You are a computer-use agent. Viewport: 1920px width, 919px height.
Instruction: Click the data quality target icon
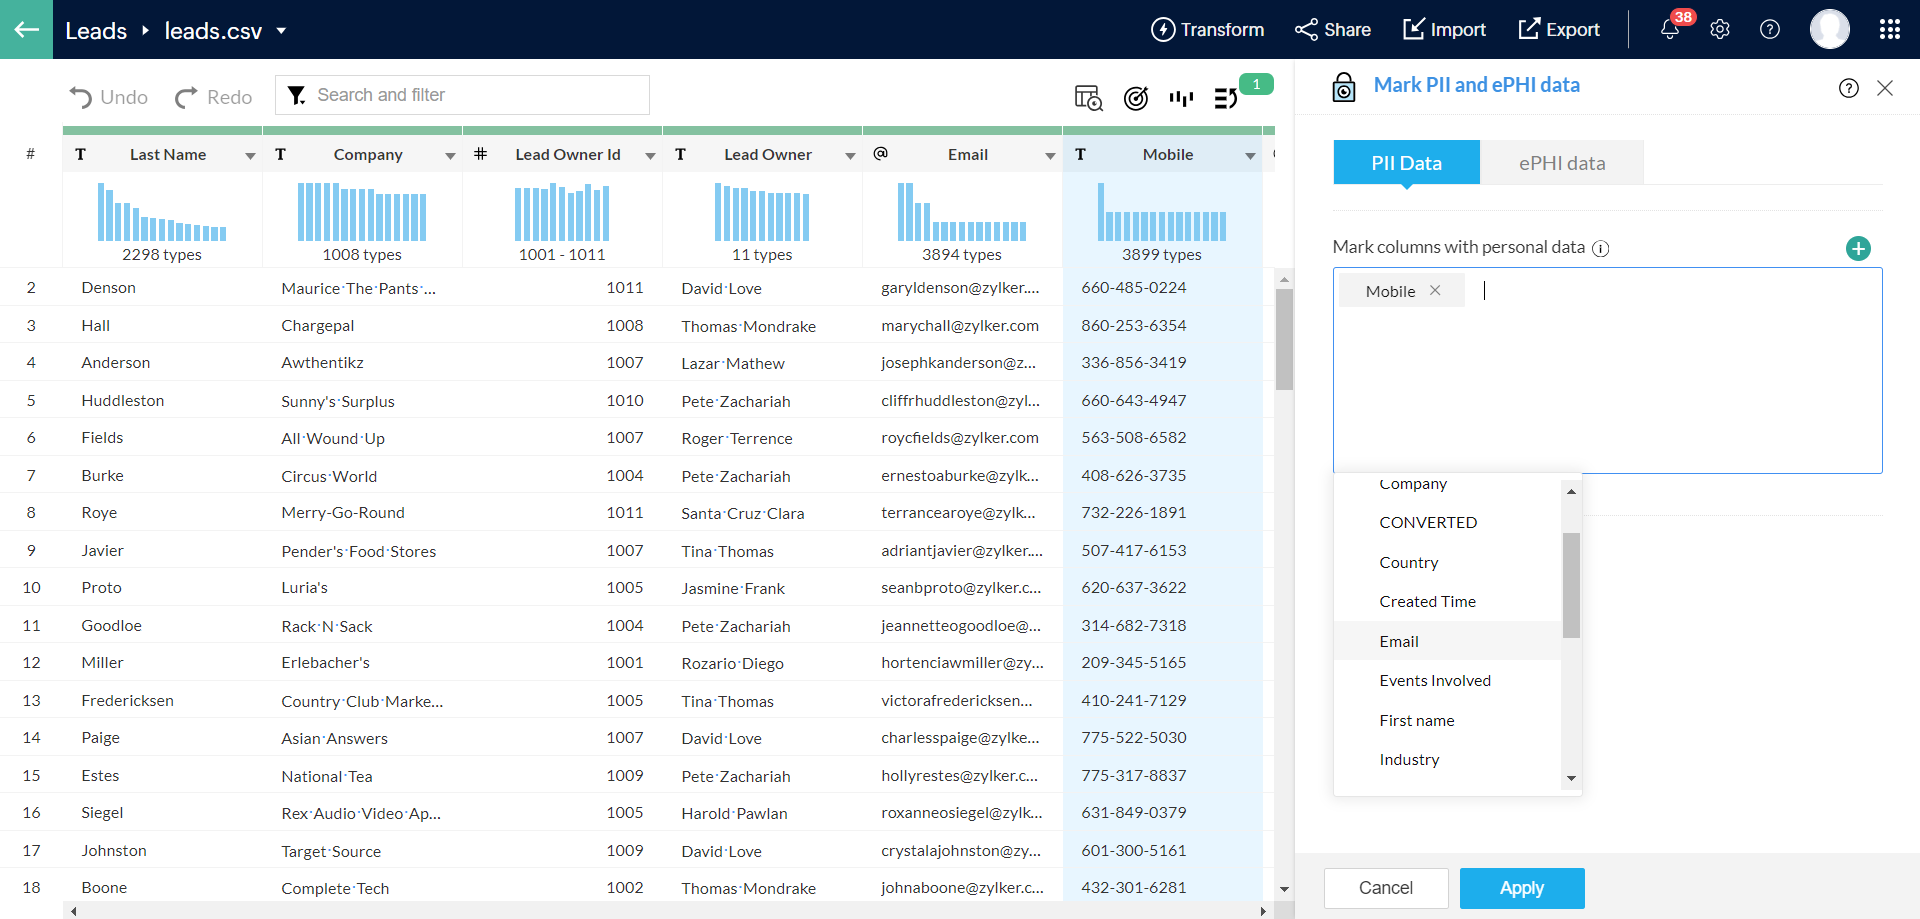(x=1135, y=98)
